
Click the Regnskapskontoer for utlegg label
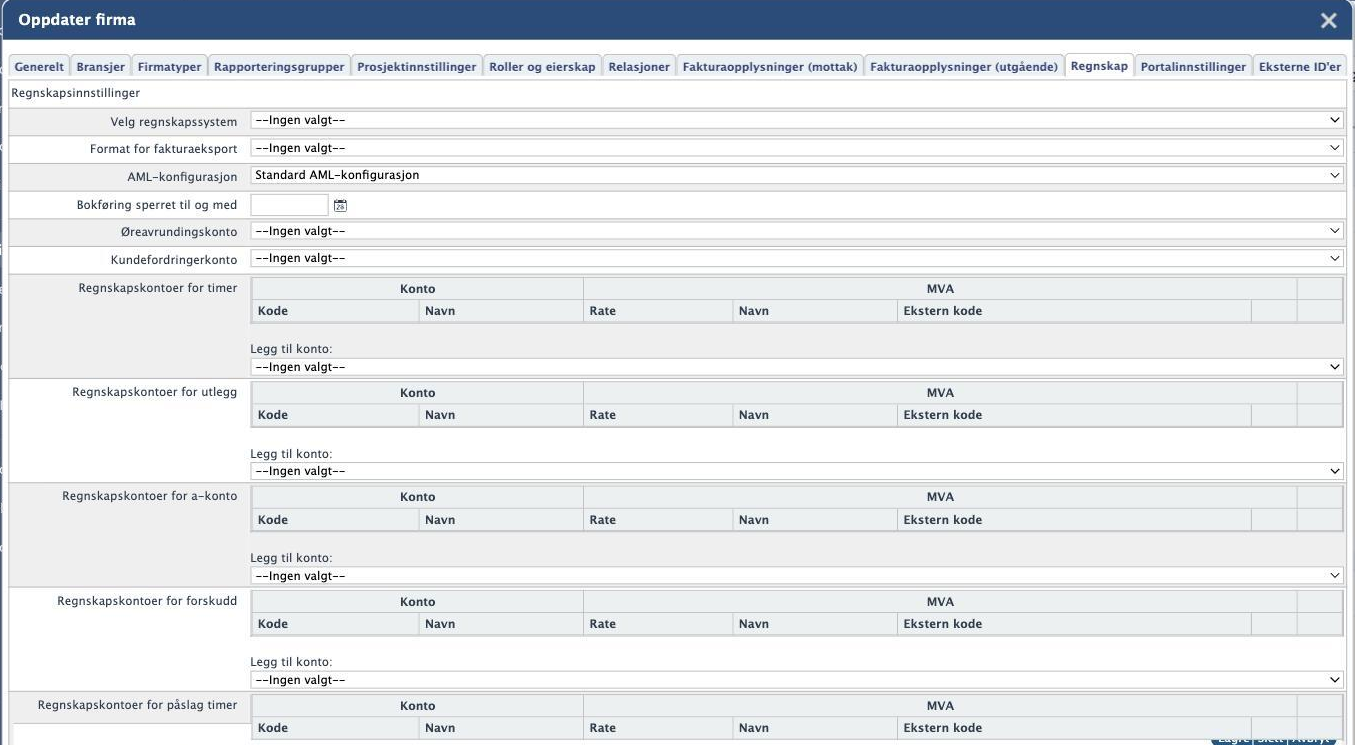point(155,392)
